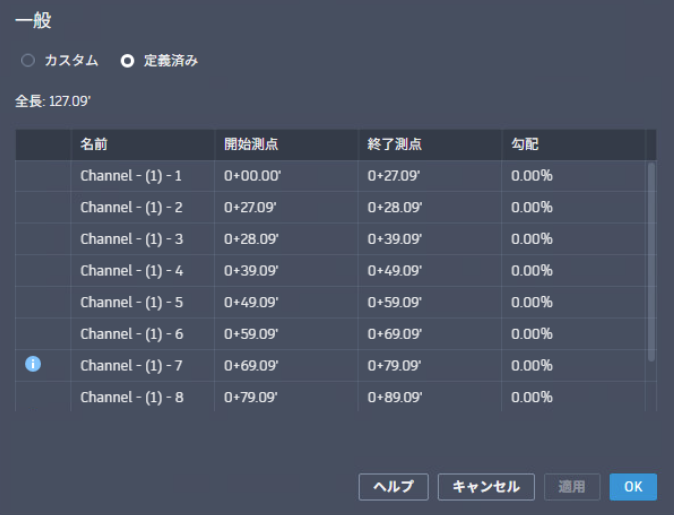674x515 pixels.
Task: Select the Channel - (1) - 8 row
Action: point(131,397)
